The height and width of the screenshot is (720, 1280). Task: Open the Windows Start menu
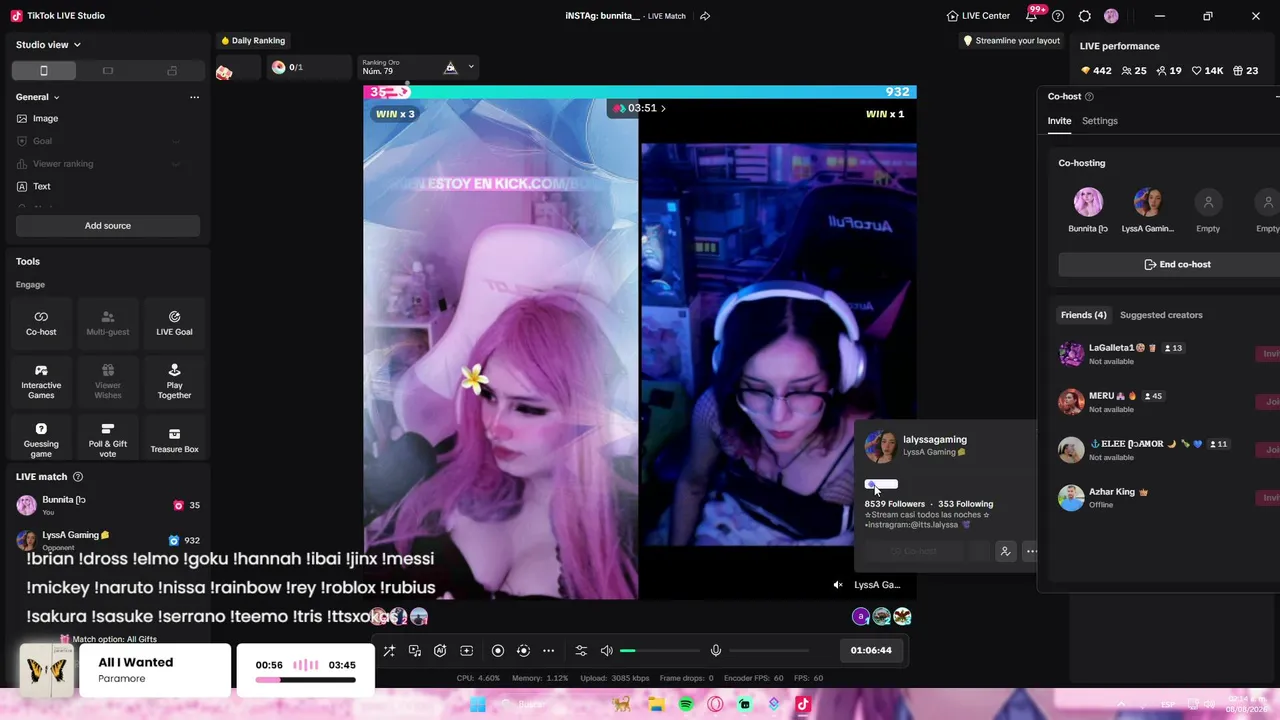click(x=478, y=704)
